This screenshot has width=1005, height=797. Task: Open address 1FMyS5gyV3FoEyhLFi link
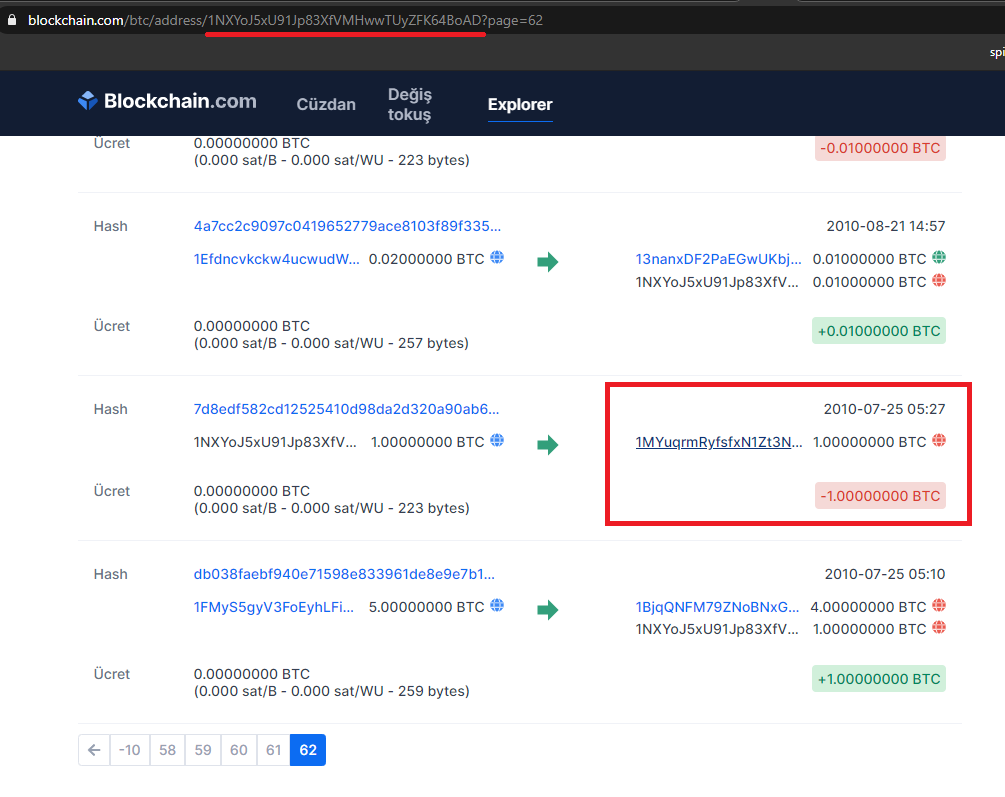coord(274,607)
